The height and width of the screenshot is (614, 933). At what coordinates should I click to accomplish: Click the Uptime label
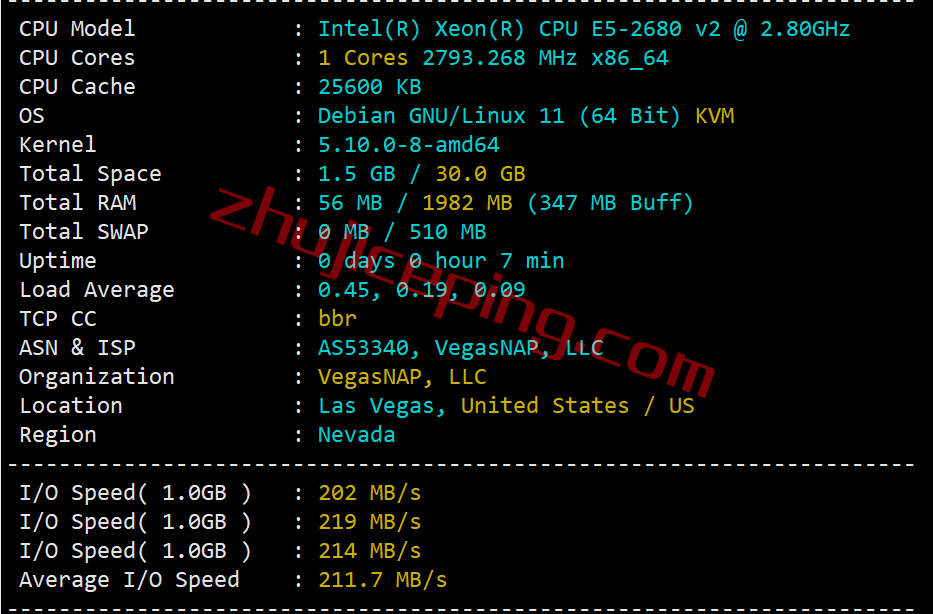pyautogui.click(x=58, y=261)
